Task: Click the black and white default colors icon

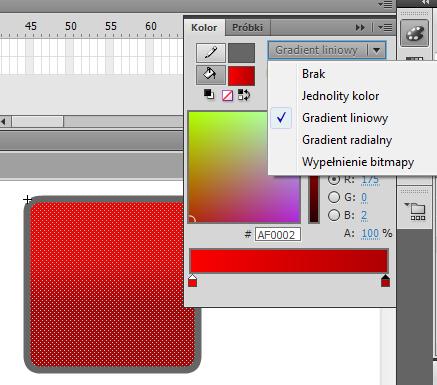Action: point(209,95)
